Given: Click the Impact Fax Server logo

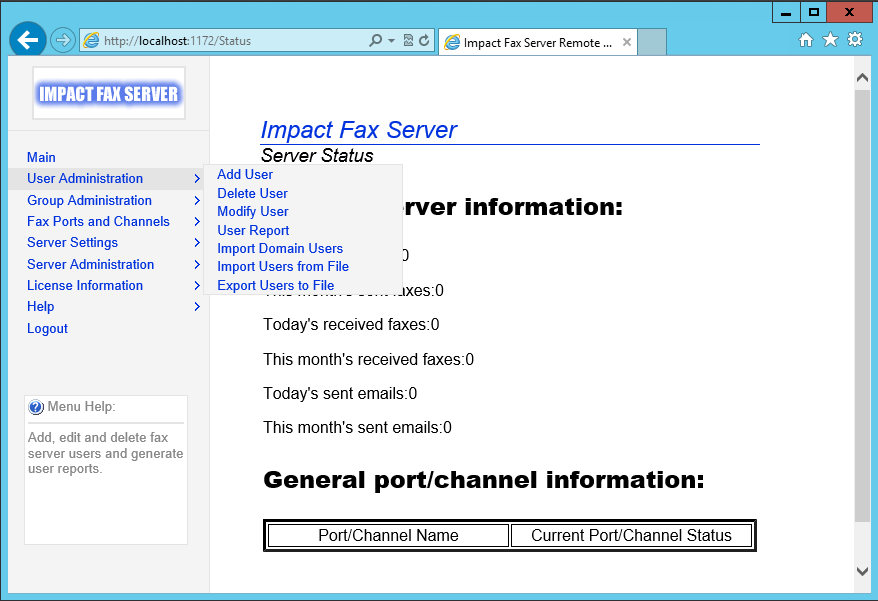Looking at the screenshot, I should coord(108,91).
